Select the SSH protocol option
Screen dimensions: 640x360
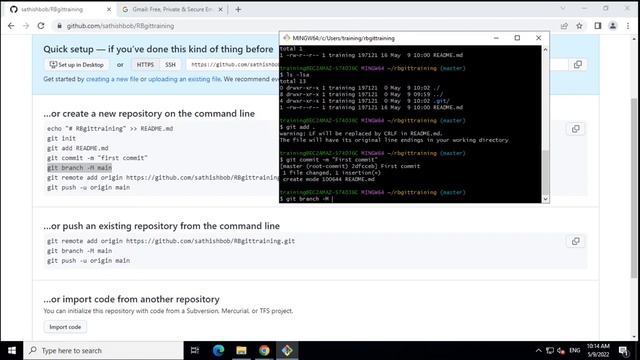click(x=170, y=64)
